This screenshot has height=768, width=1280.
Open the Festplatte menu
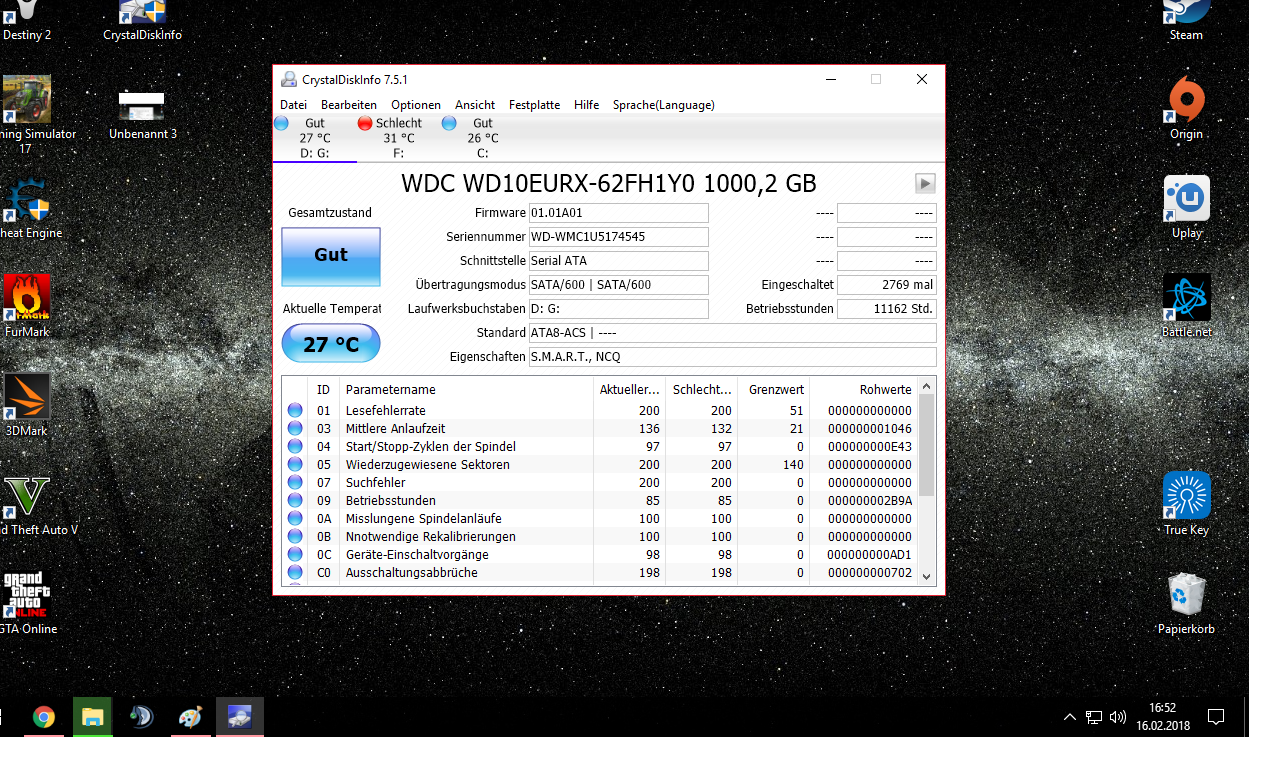point(534,105)
